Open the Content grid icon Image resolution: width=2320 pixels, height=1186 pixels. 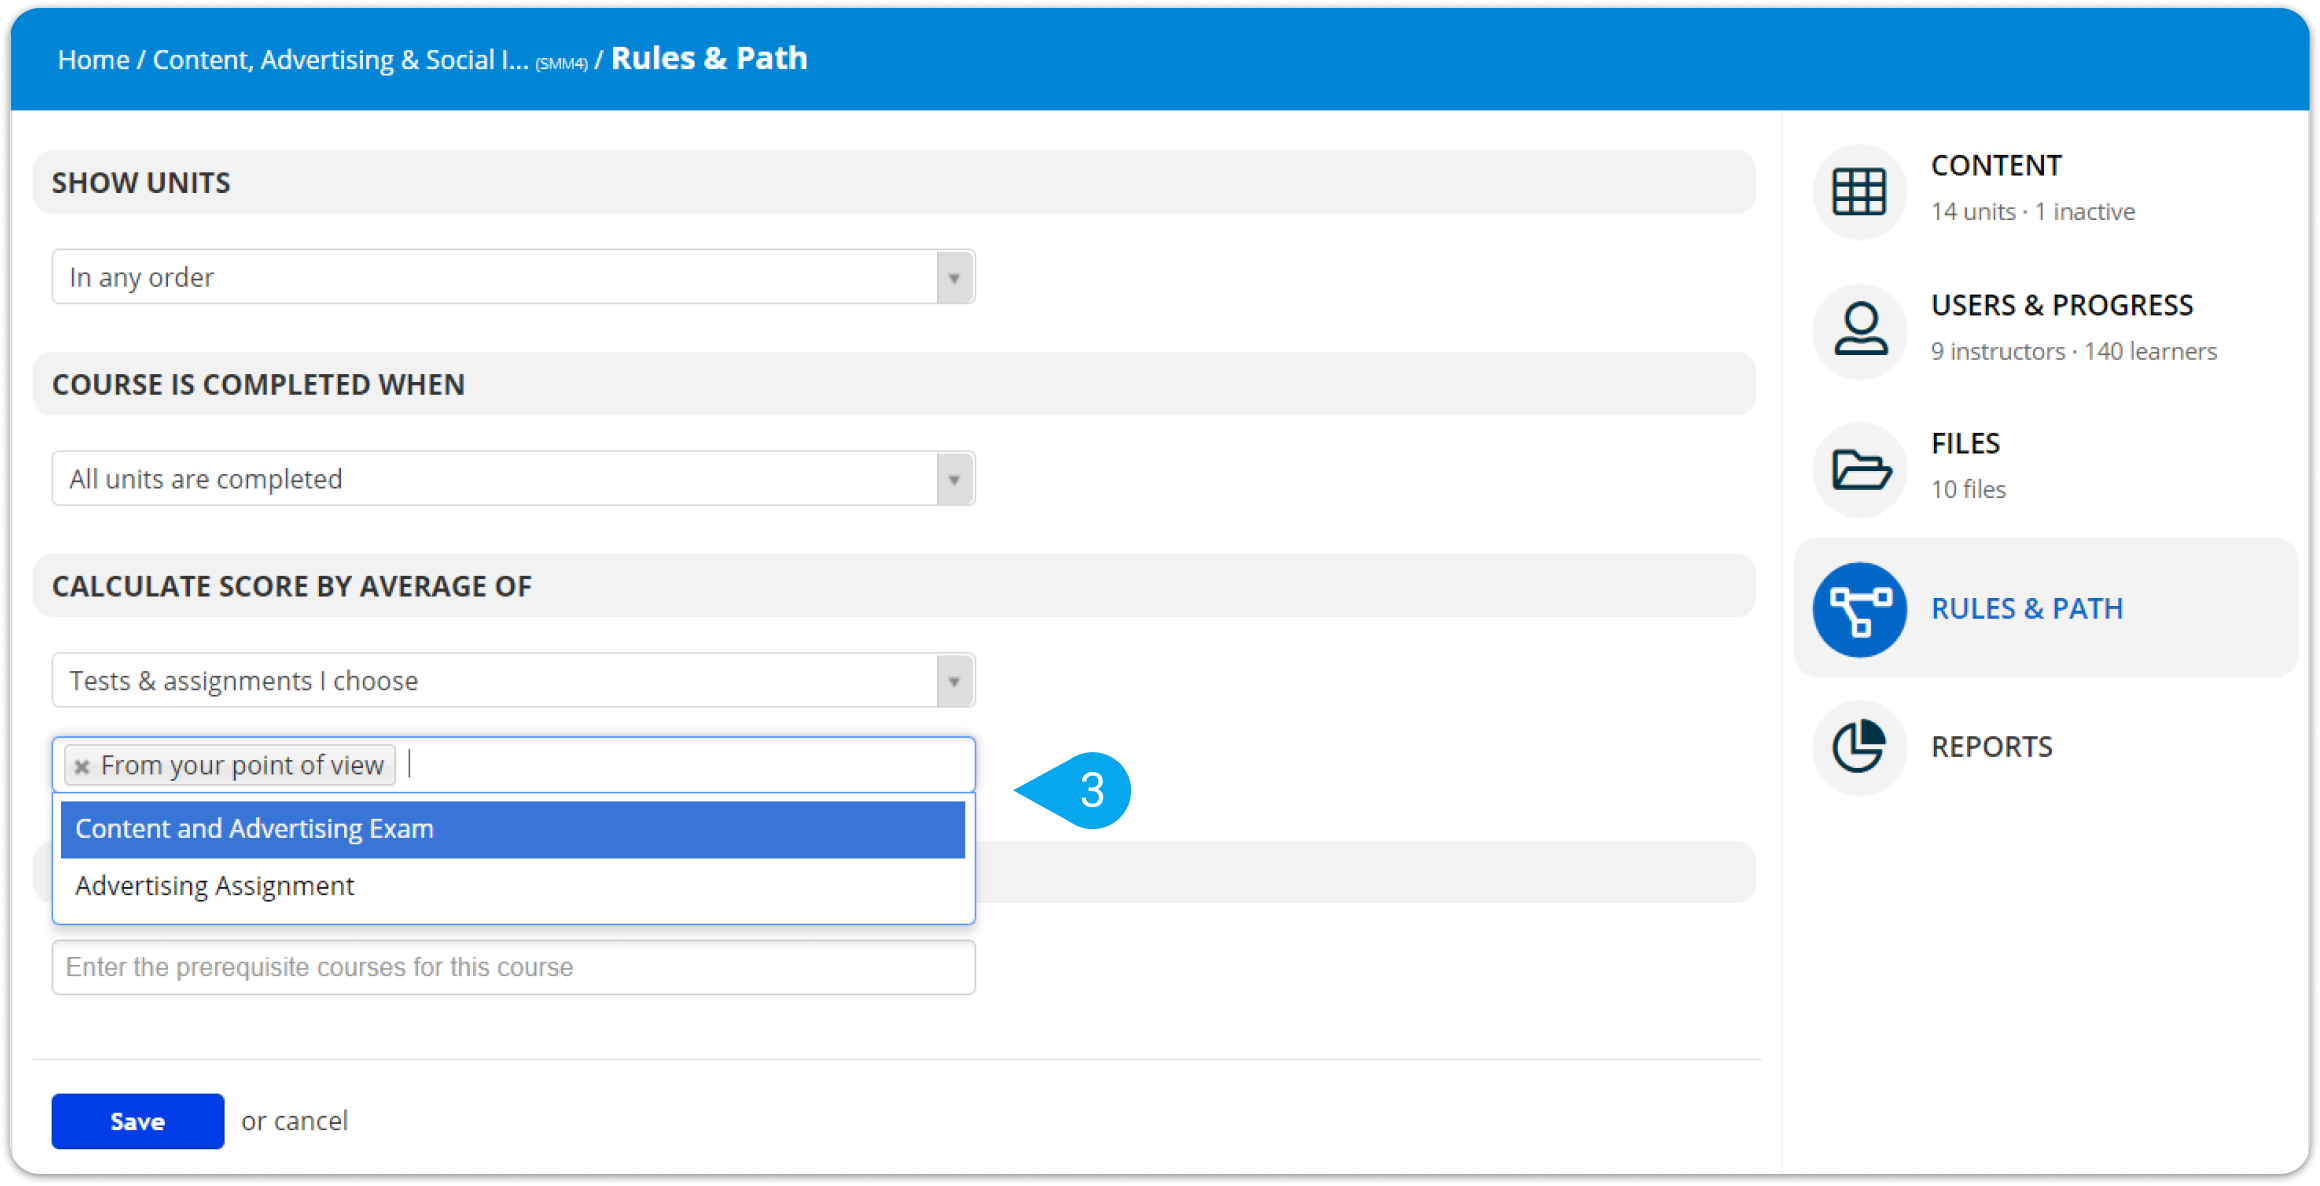pyautogui.click(x=1859, y=191)
